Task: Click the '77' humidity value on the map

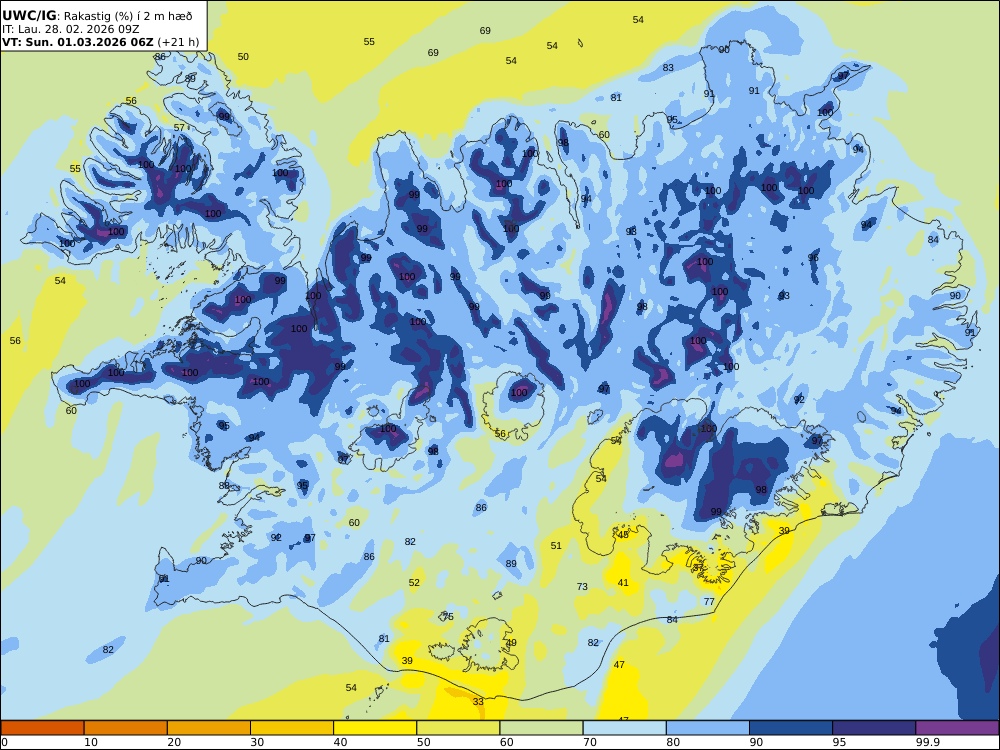Action: [x=709, y=601]
